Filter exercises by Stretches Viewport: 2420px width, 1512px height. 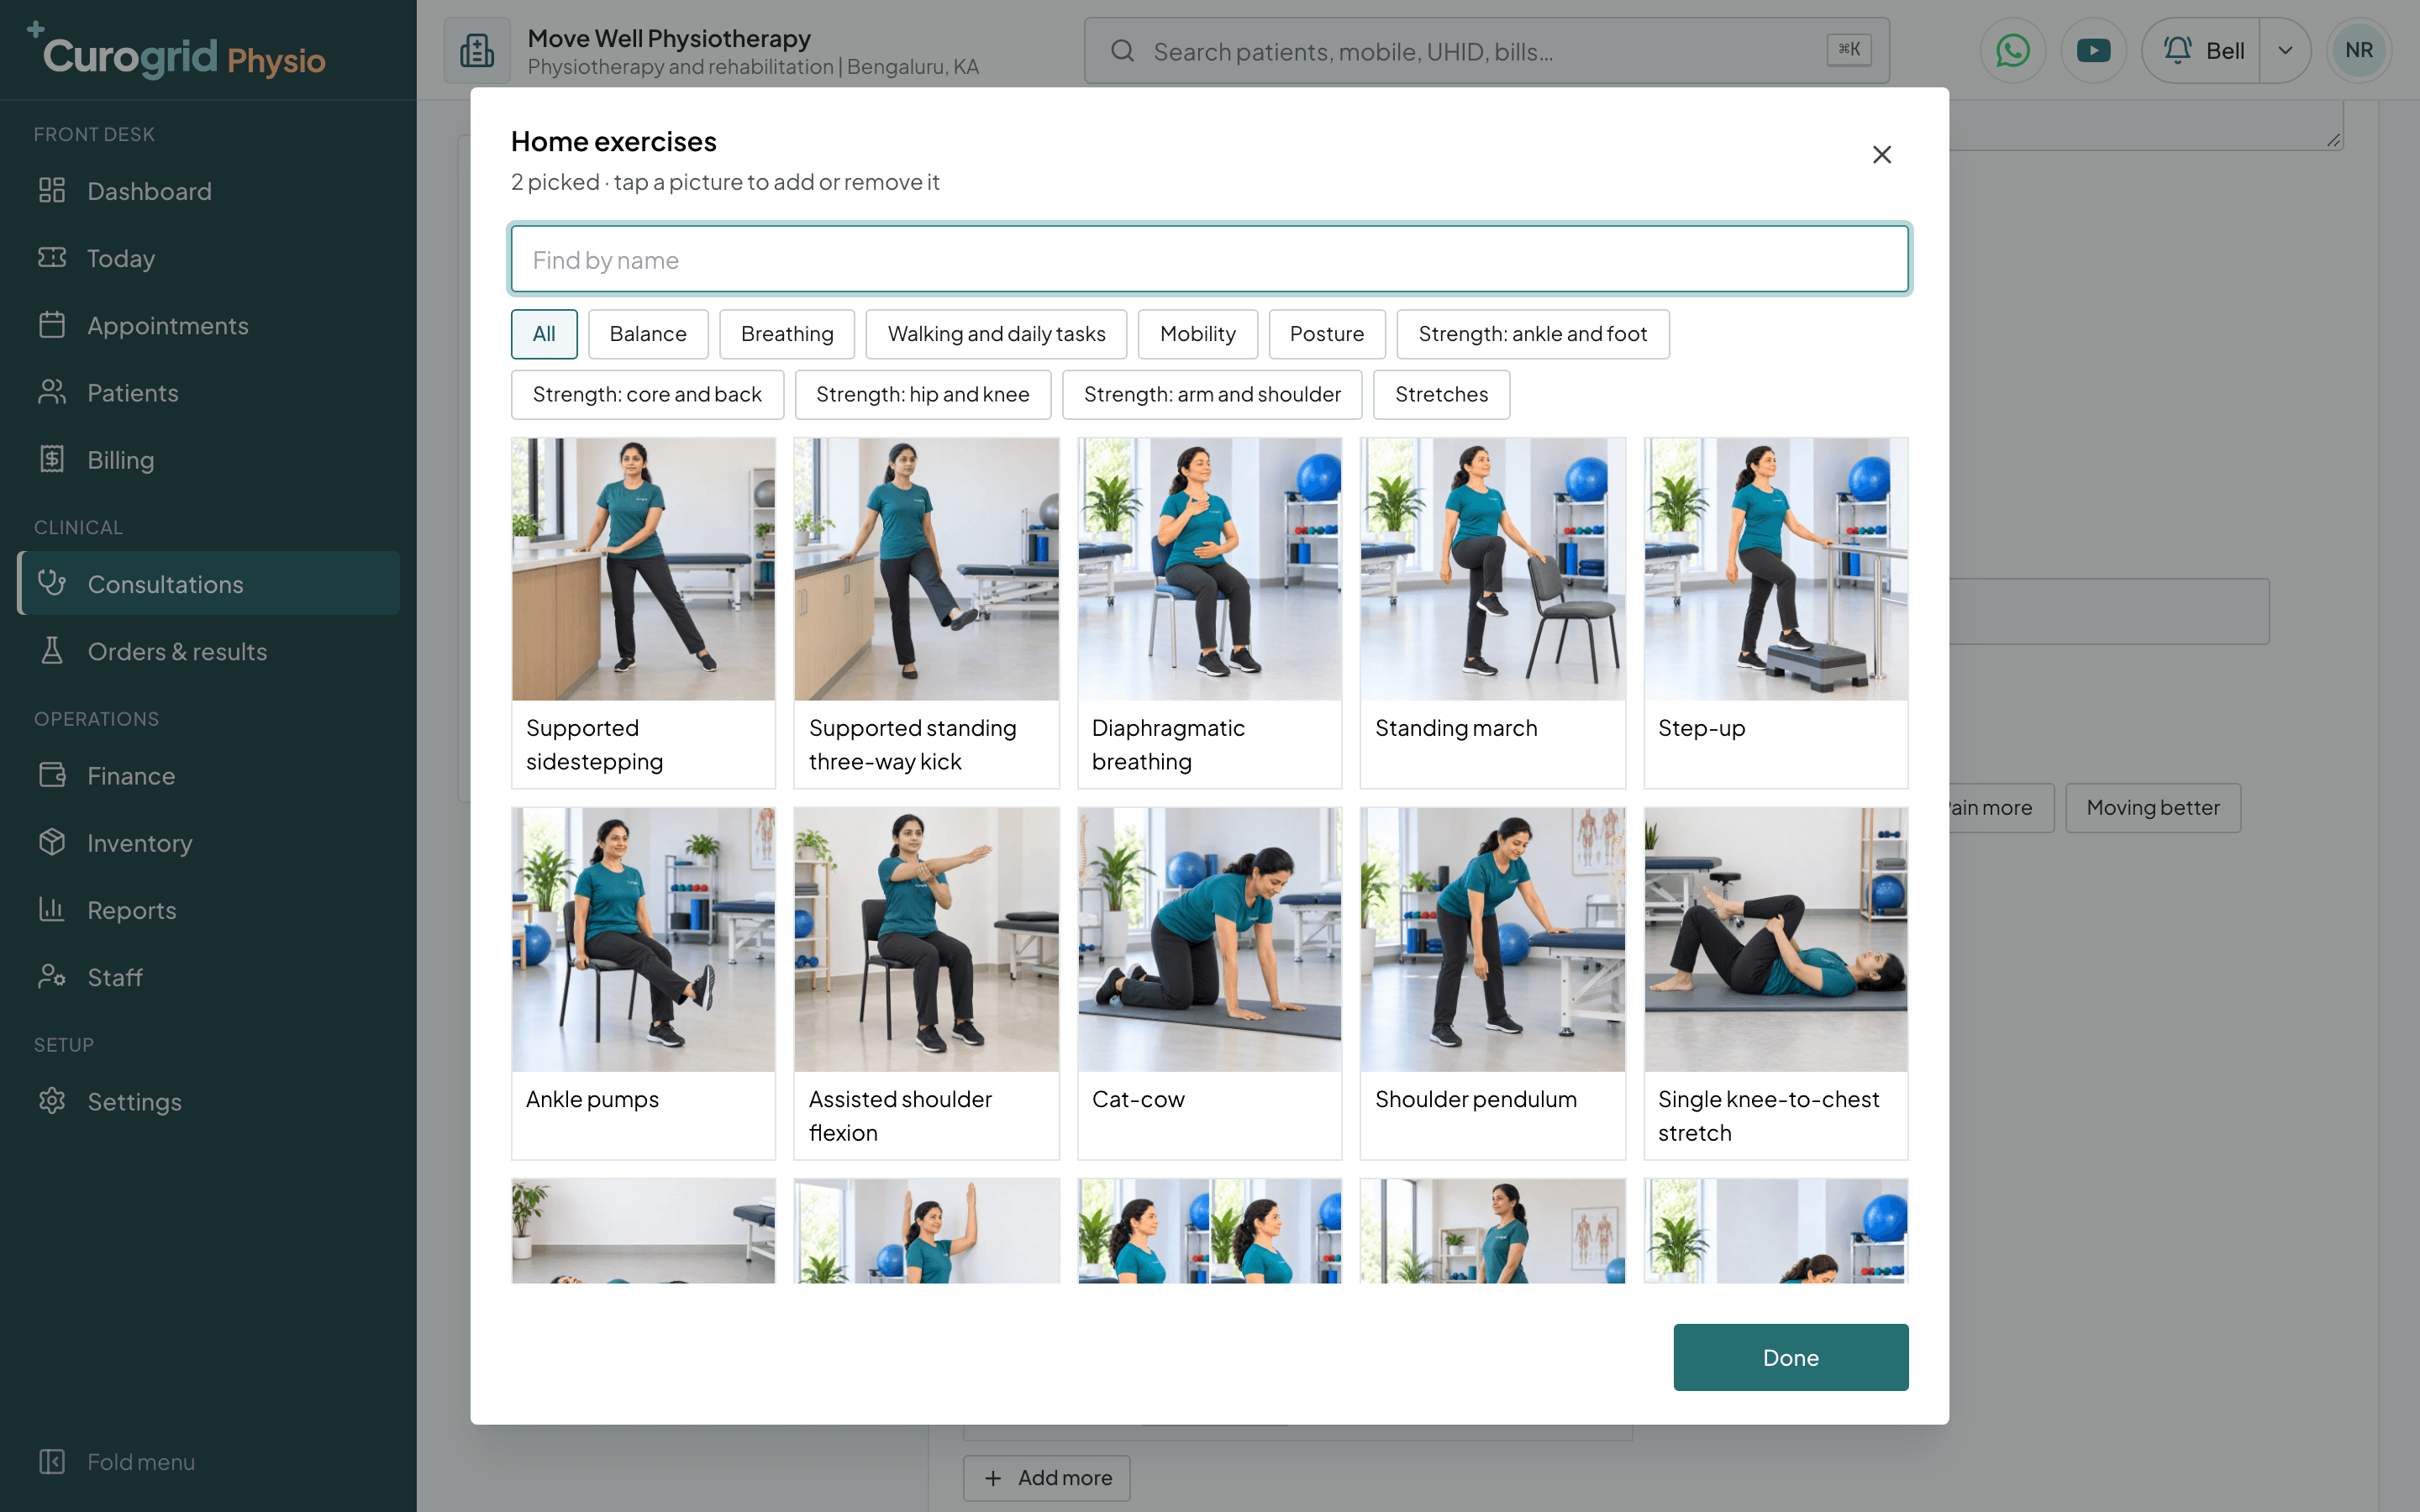pyautogui.click(x=1441, y=394)
